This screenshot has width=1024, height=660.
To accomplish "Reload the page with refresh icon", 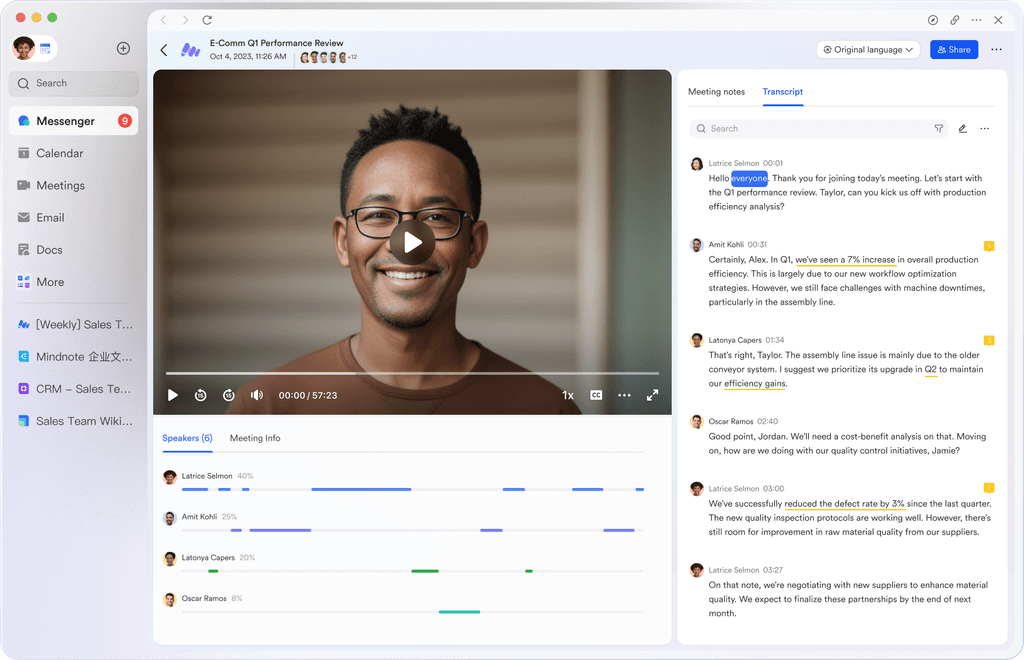I will (x=207, y=20).
